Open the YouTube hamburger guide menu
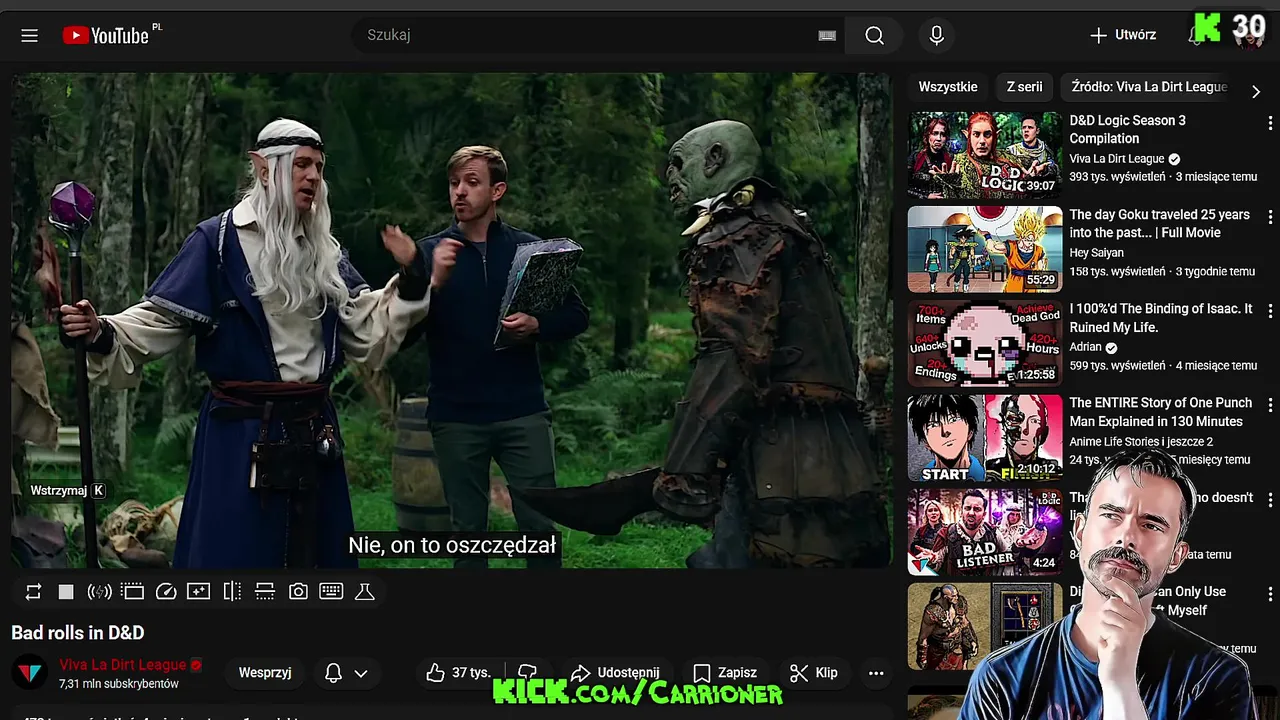The height and width of the screenshot is (720, 1280). point(29,35)
